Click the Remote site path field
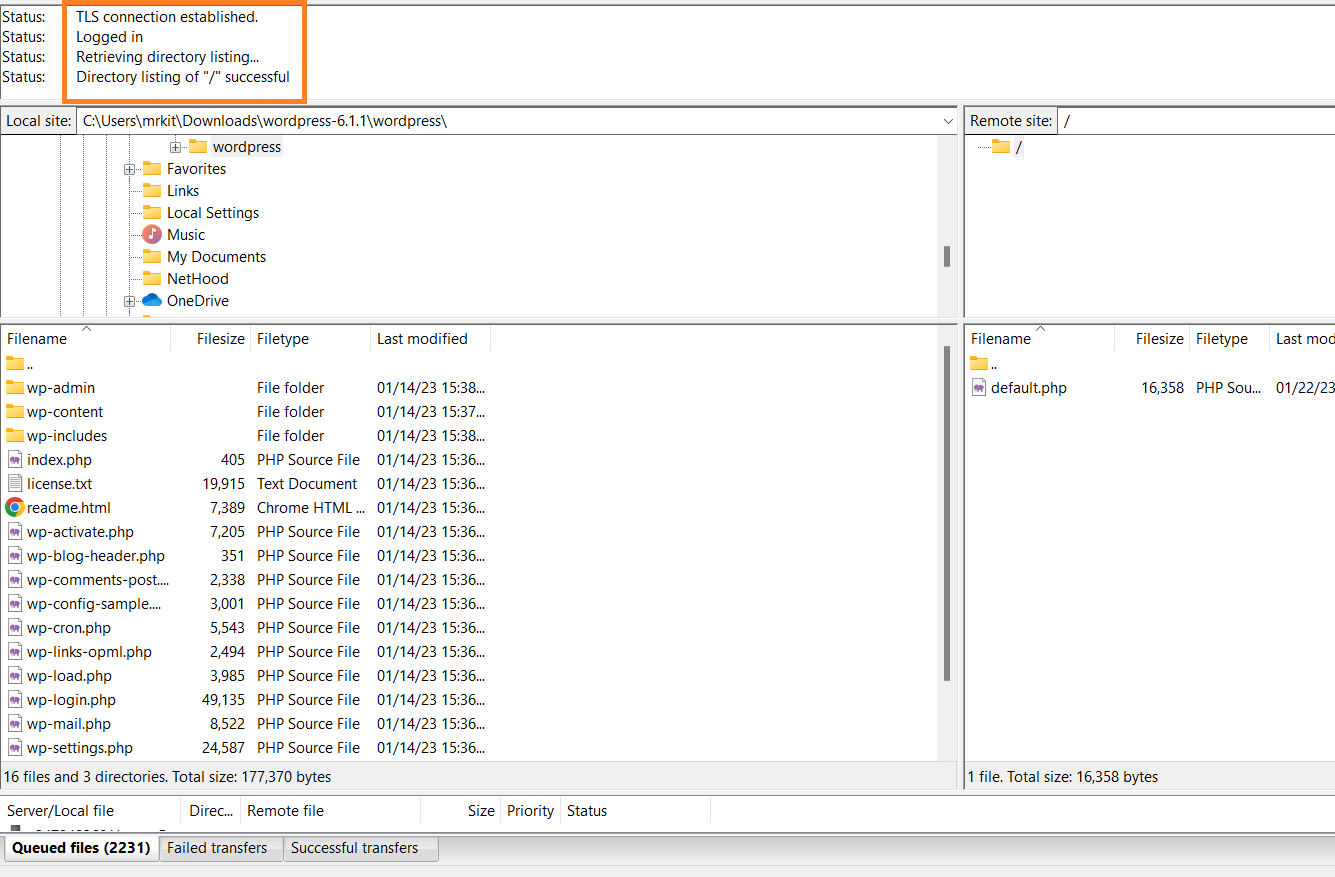 pyautogui.click(x=1196, y=121)
